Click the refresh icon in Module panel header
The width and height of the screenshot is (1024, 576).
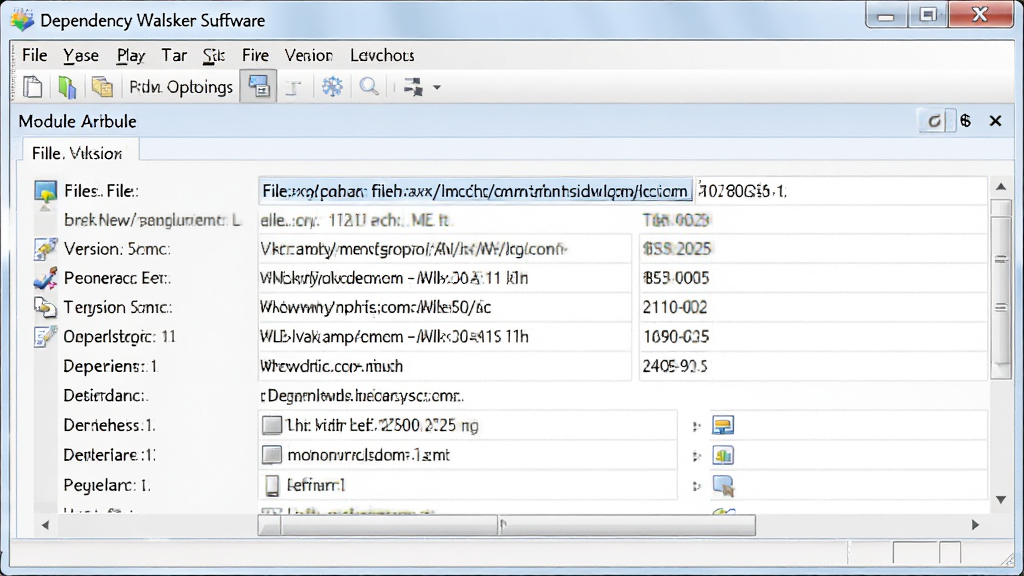[935, 121]
